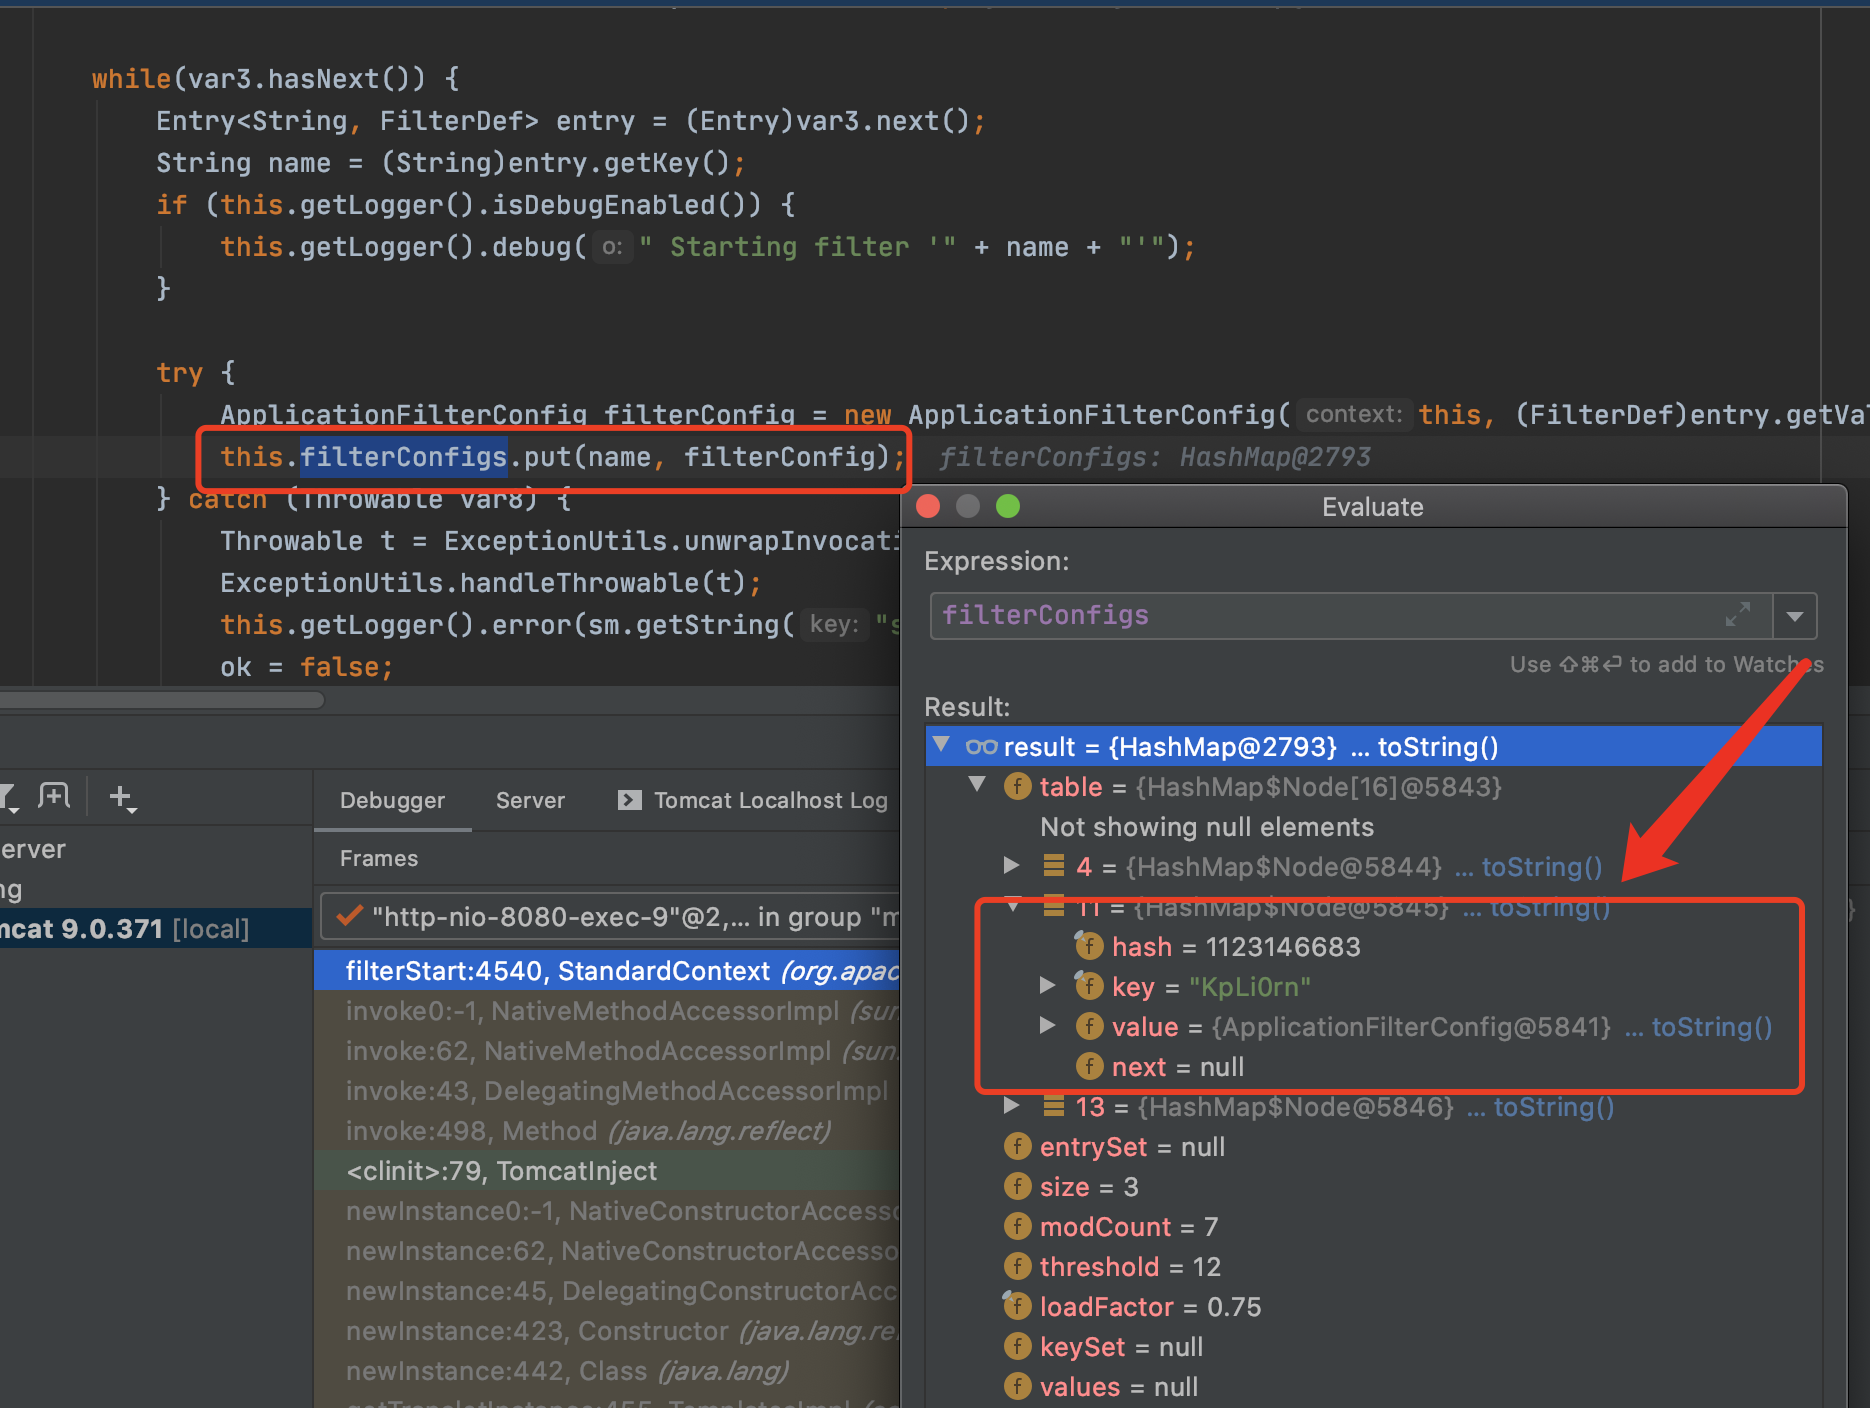Viewport: 1870px width, 1408px height.
Task: Click the field icon next to hash
Action: point(1088,946)
